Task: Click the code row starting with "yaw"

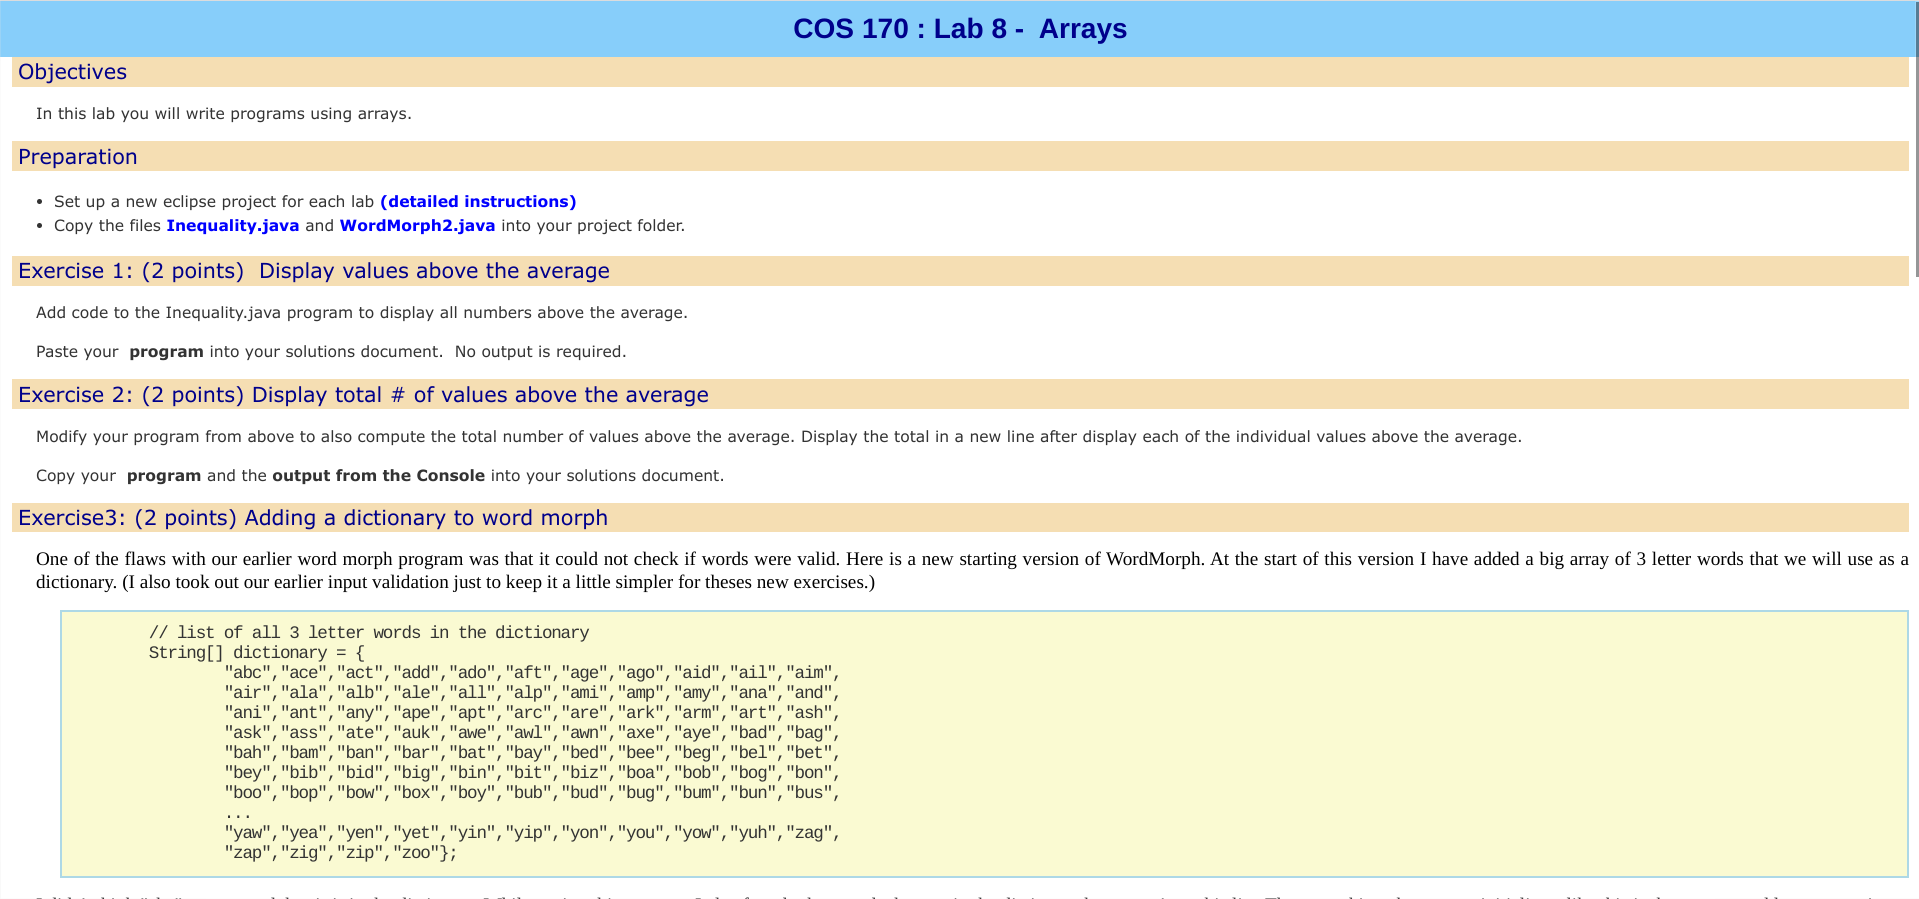Action: [x=532, y=833]
